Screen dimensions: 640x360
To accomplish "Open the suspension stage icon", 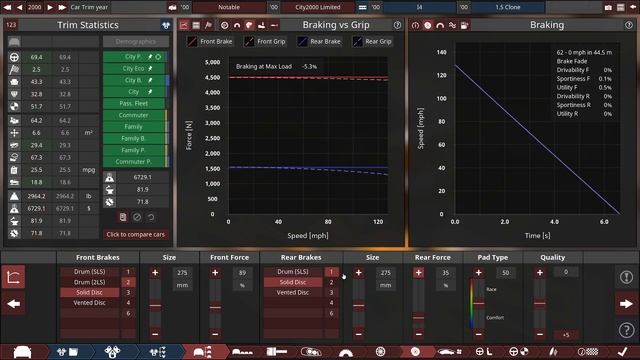I will (553, 352).
